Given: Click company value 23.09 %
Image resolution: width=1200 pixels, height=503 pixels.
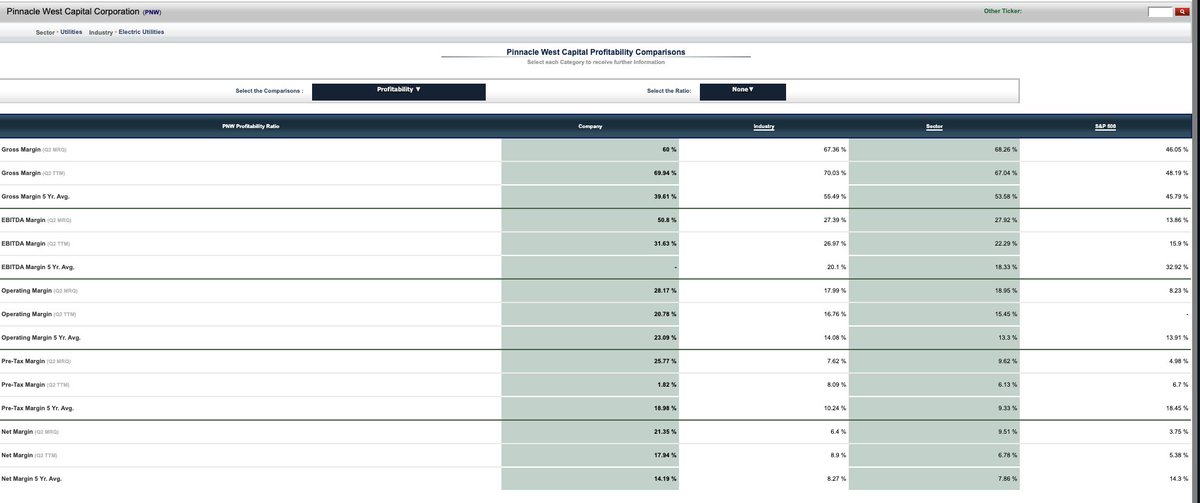Looking at the screenshot, I should coord(665,338).
